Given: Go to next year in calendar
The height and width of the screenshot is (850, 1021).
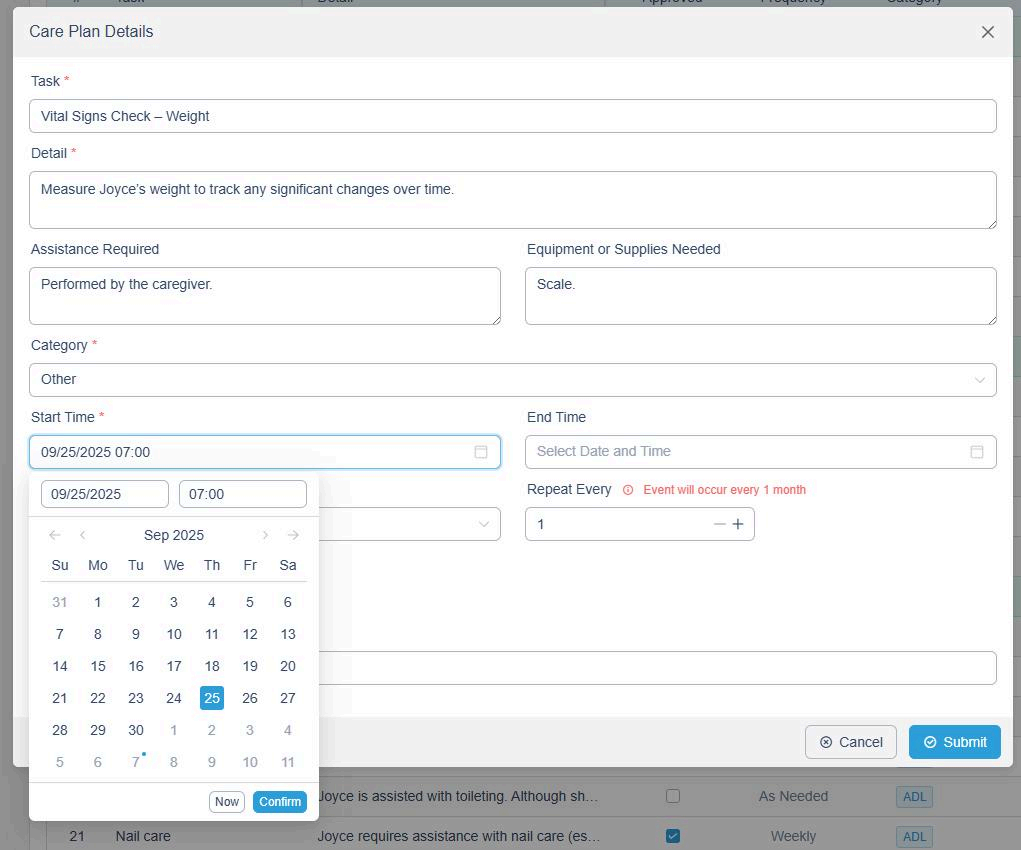Looking at the screenshot, I should [x=293, y=535].
